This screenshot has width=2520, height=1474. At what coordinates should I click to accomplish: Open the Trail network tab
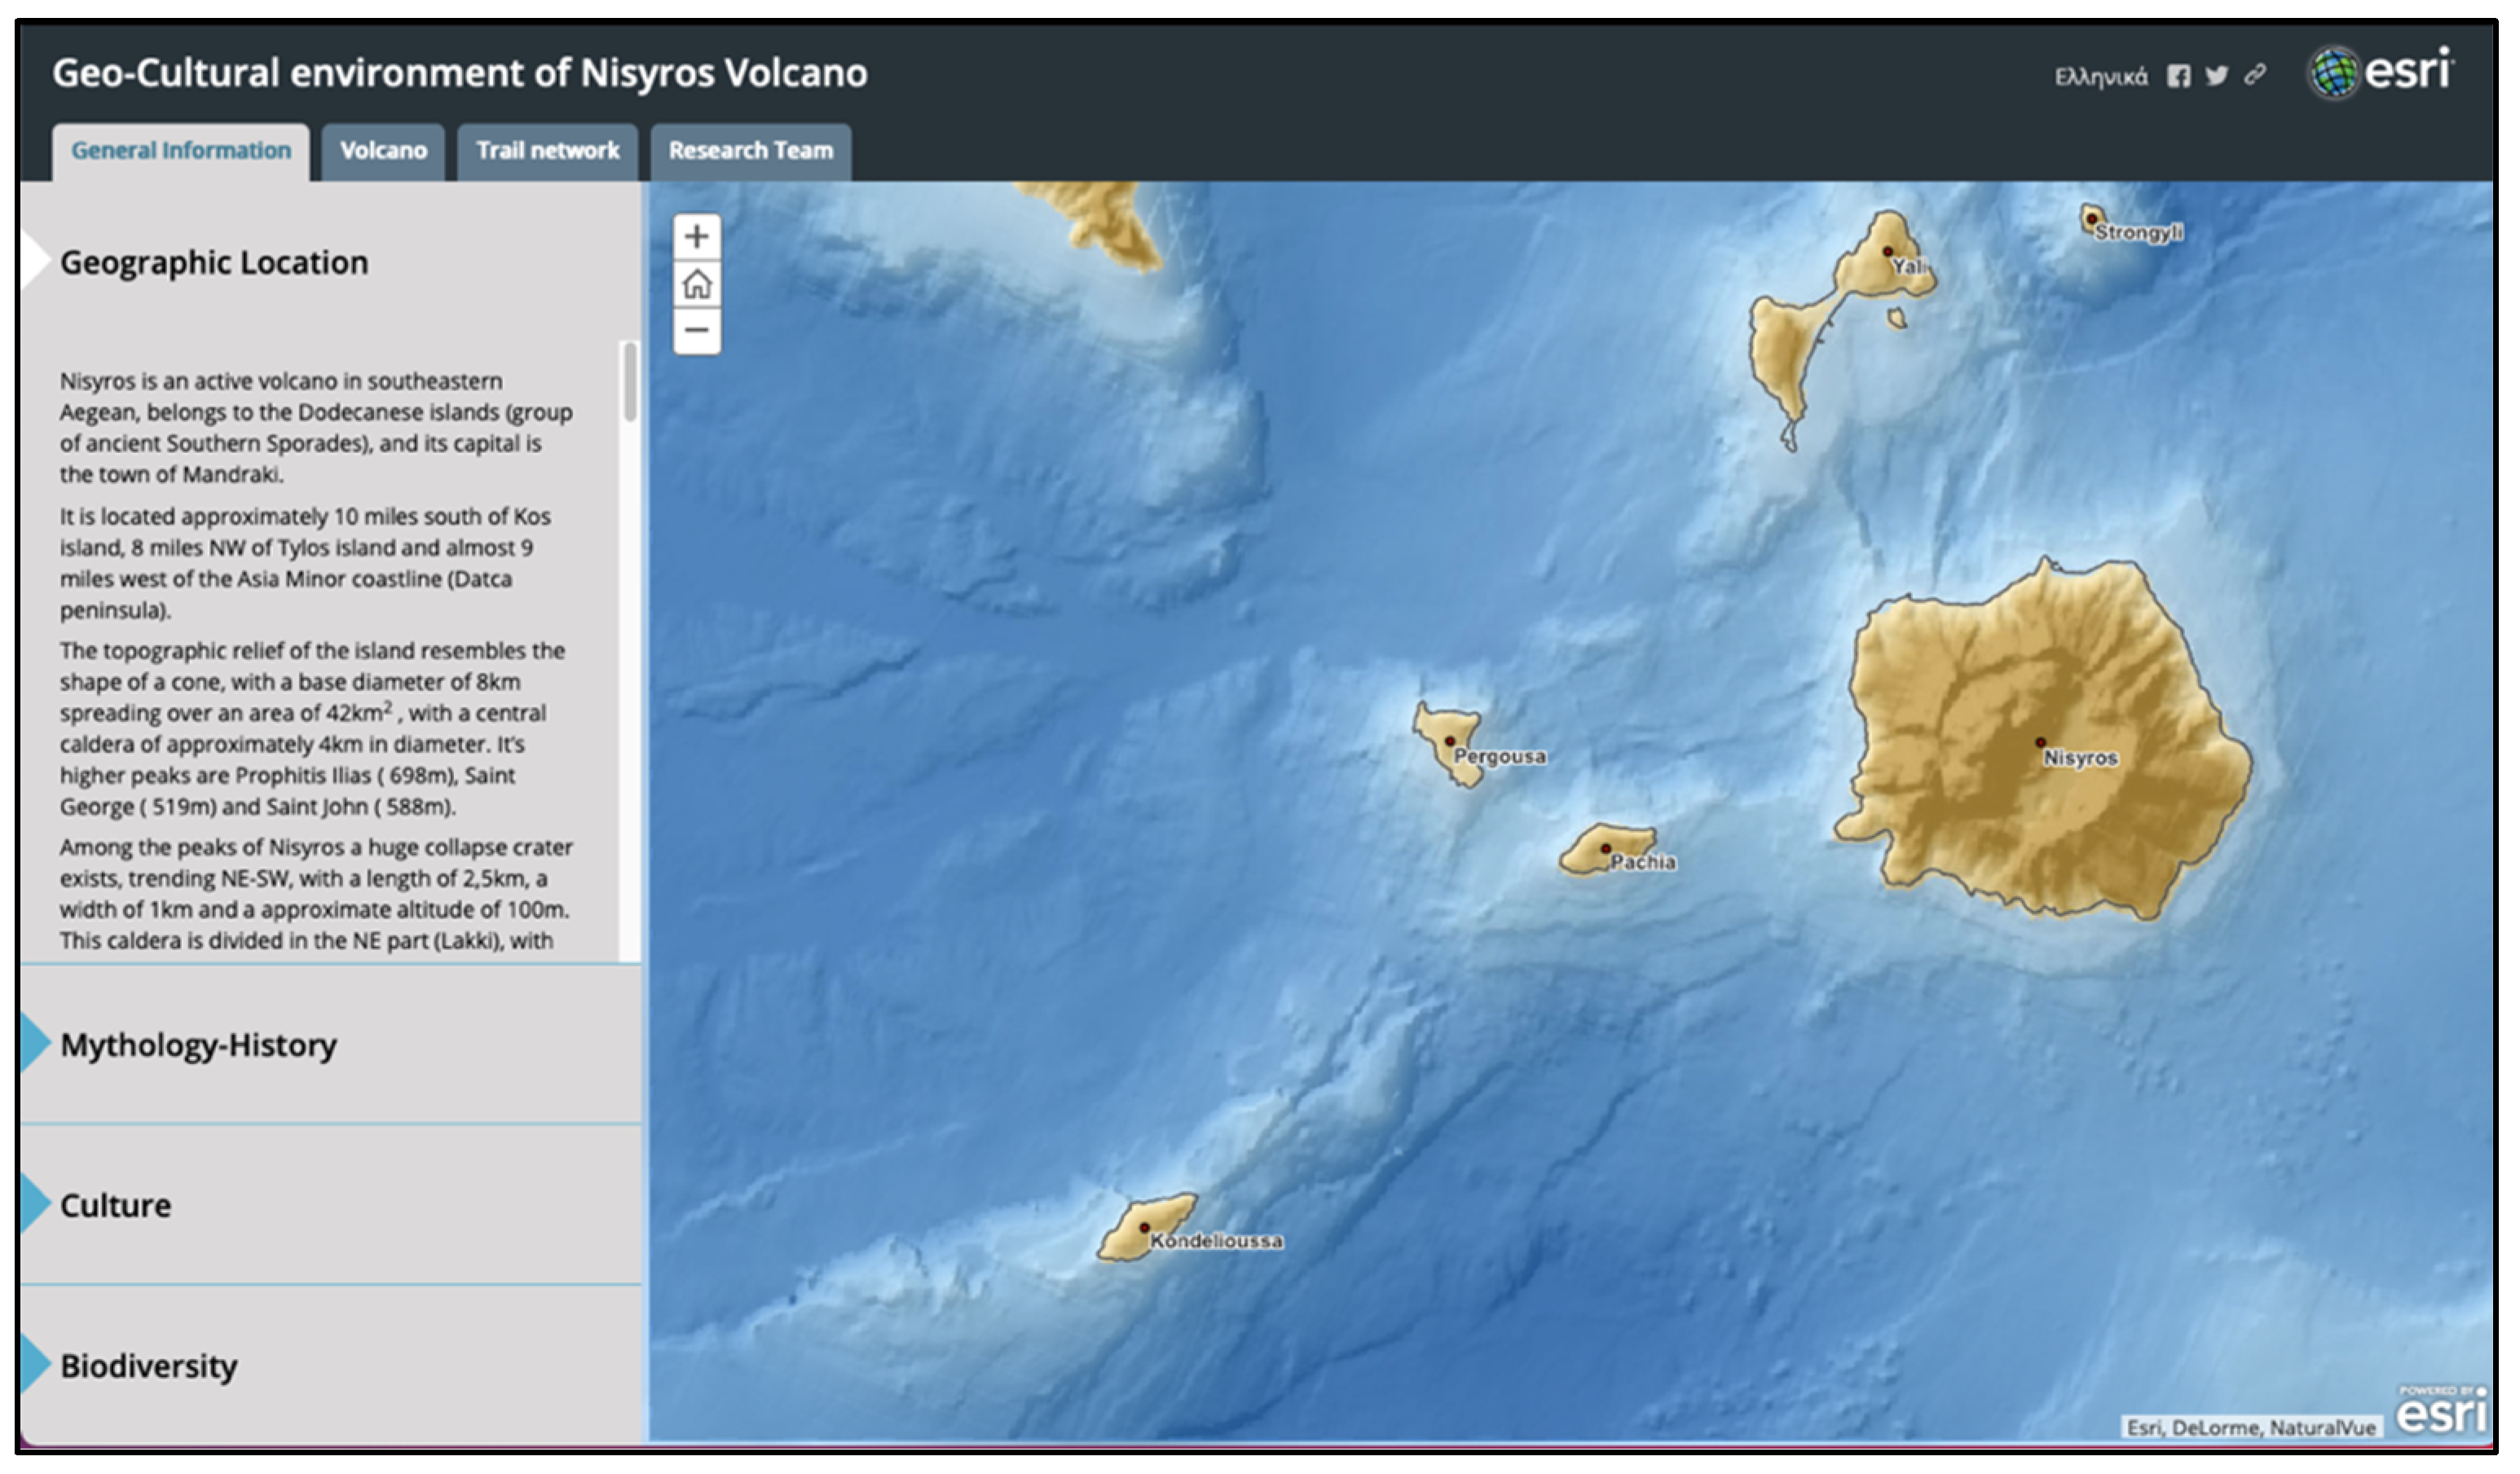[547, 151]
